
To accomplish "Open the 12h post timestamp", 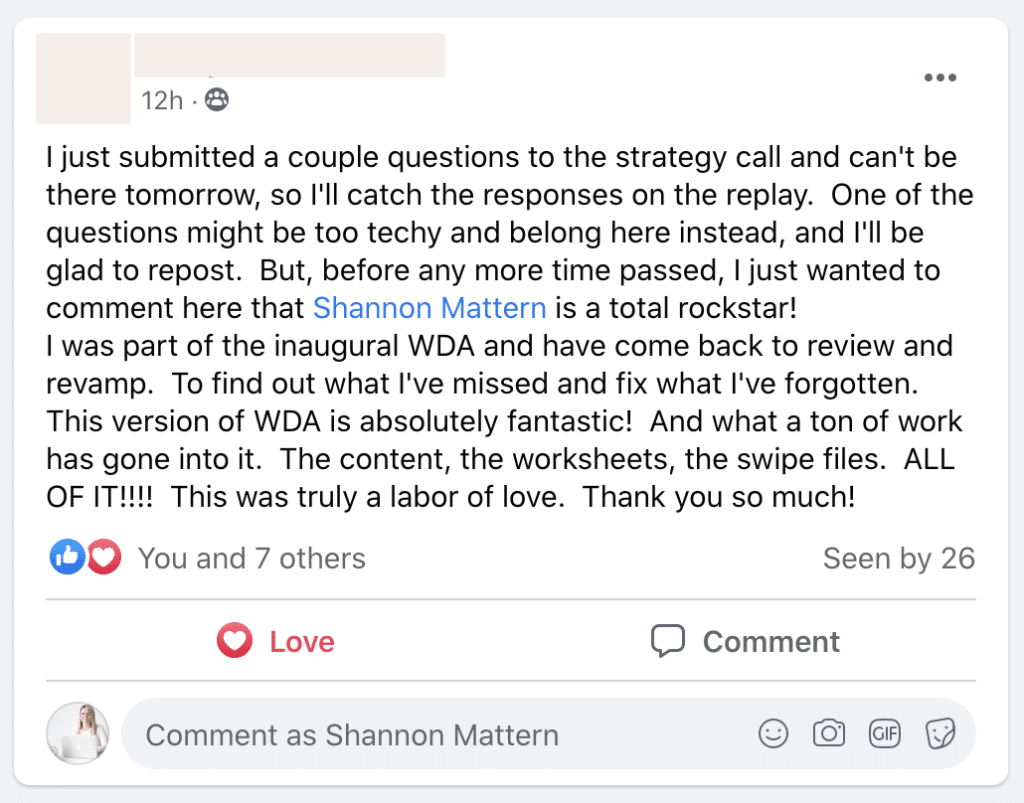I will click(161, 100).
